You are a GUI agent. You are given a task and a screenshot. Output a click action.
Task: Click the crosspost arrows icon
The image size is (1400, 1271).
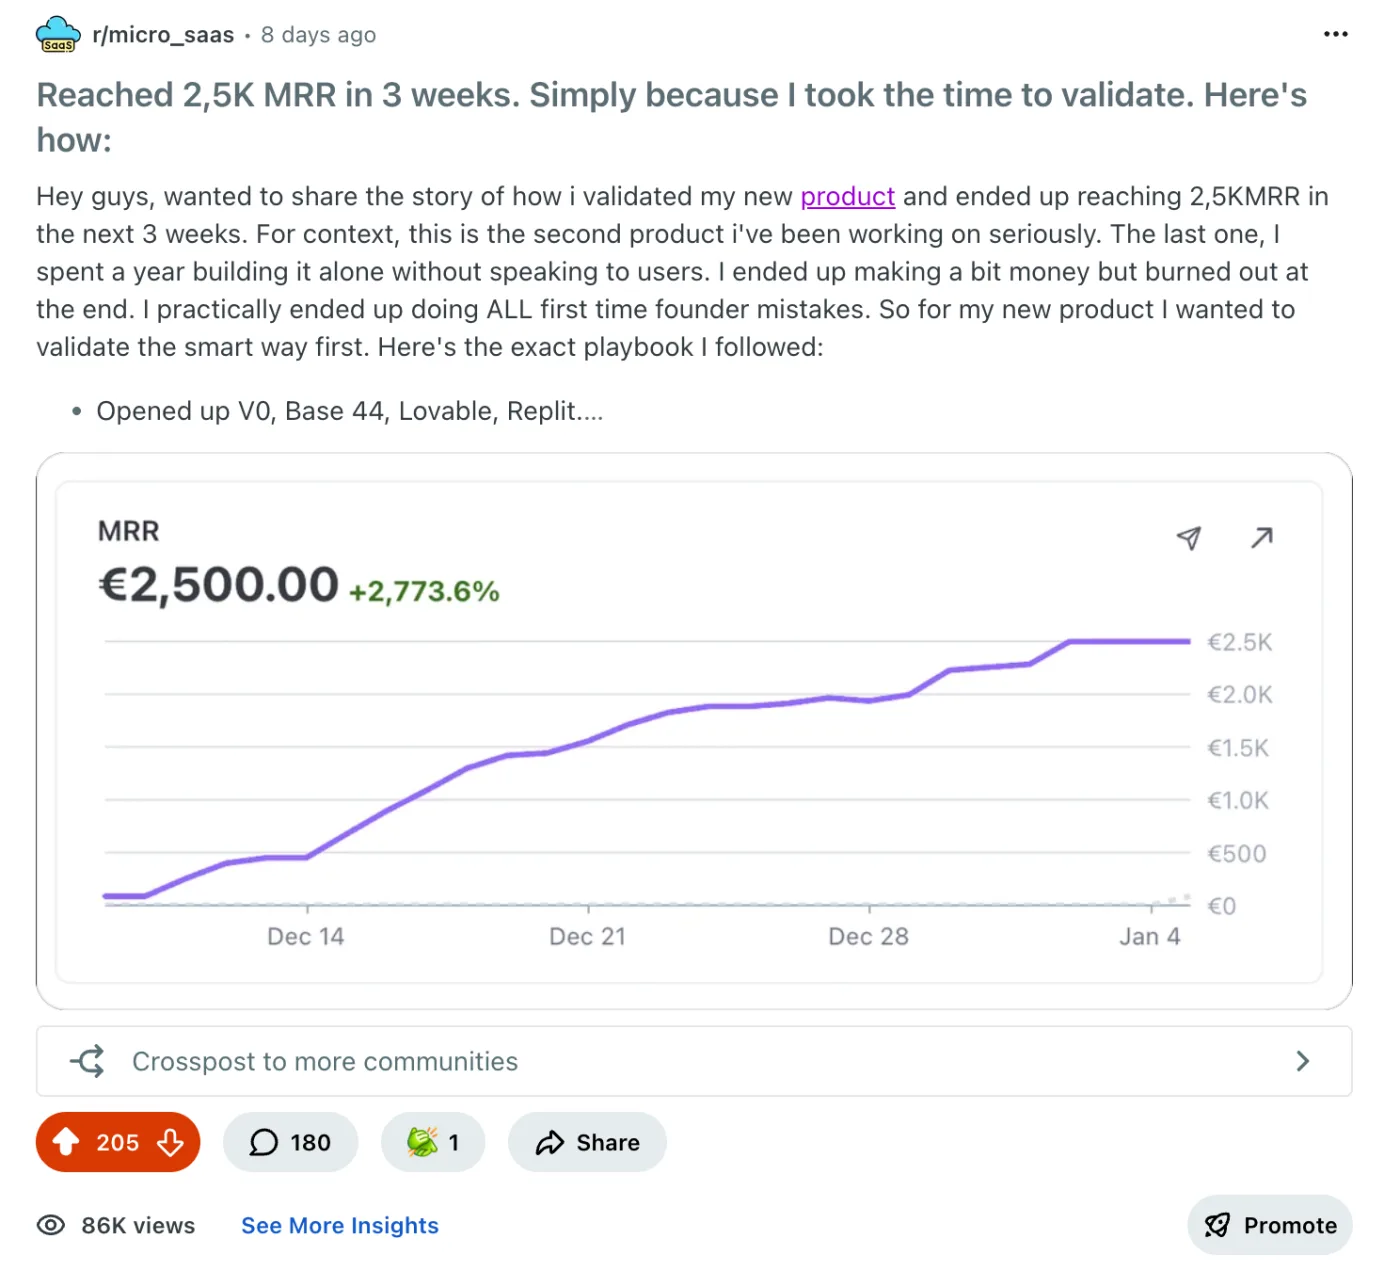(x=88, y=1061)
